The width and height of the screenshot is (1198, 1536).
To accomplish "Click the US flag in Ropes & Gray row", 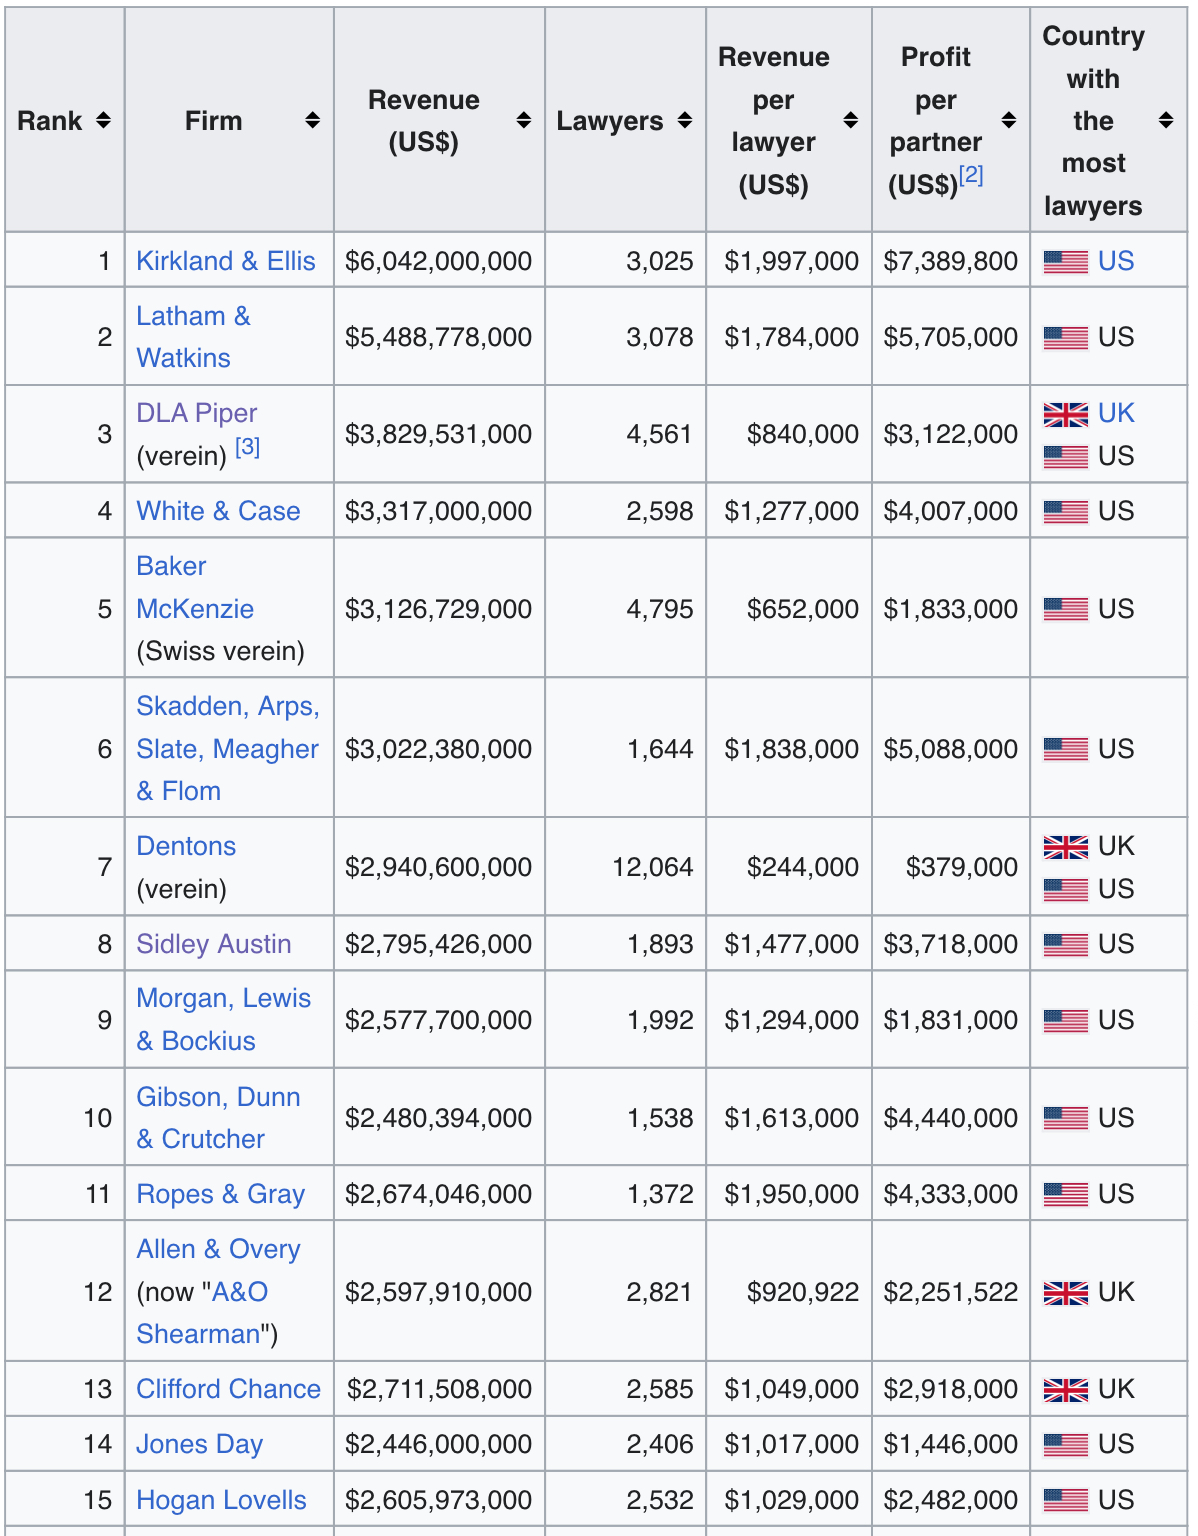I will [x=1065, y=1194].
